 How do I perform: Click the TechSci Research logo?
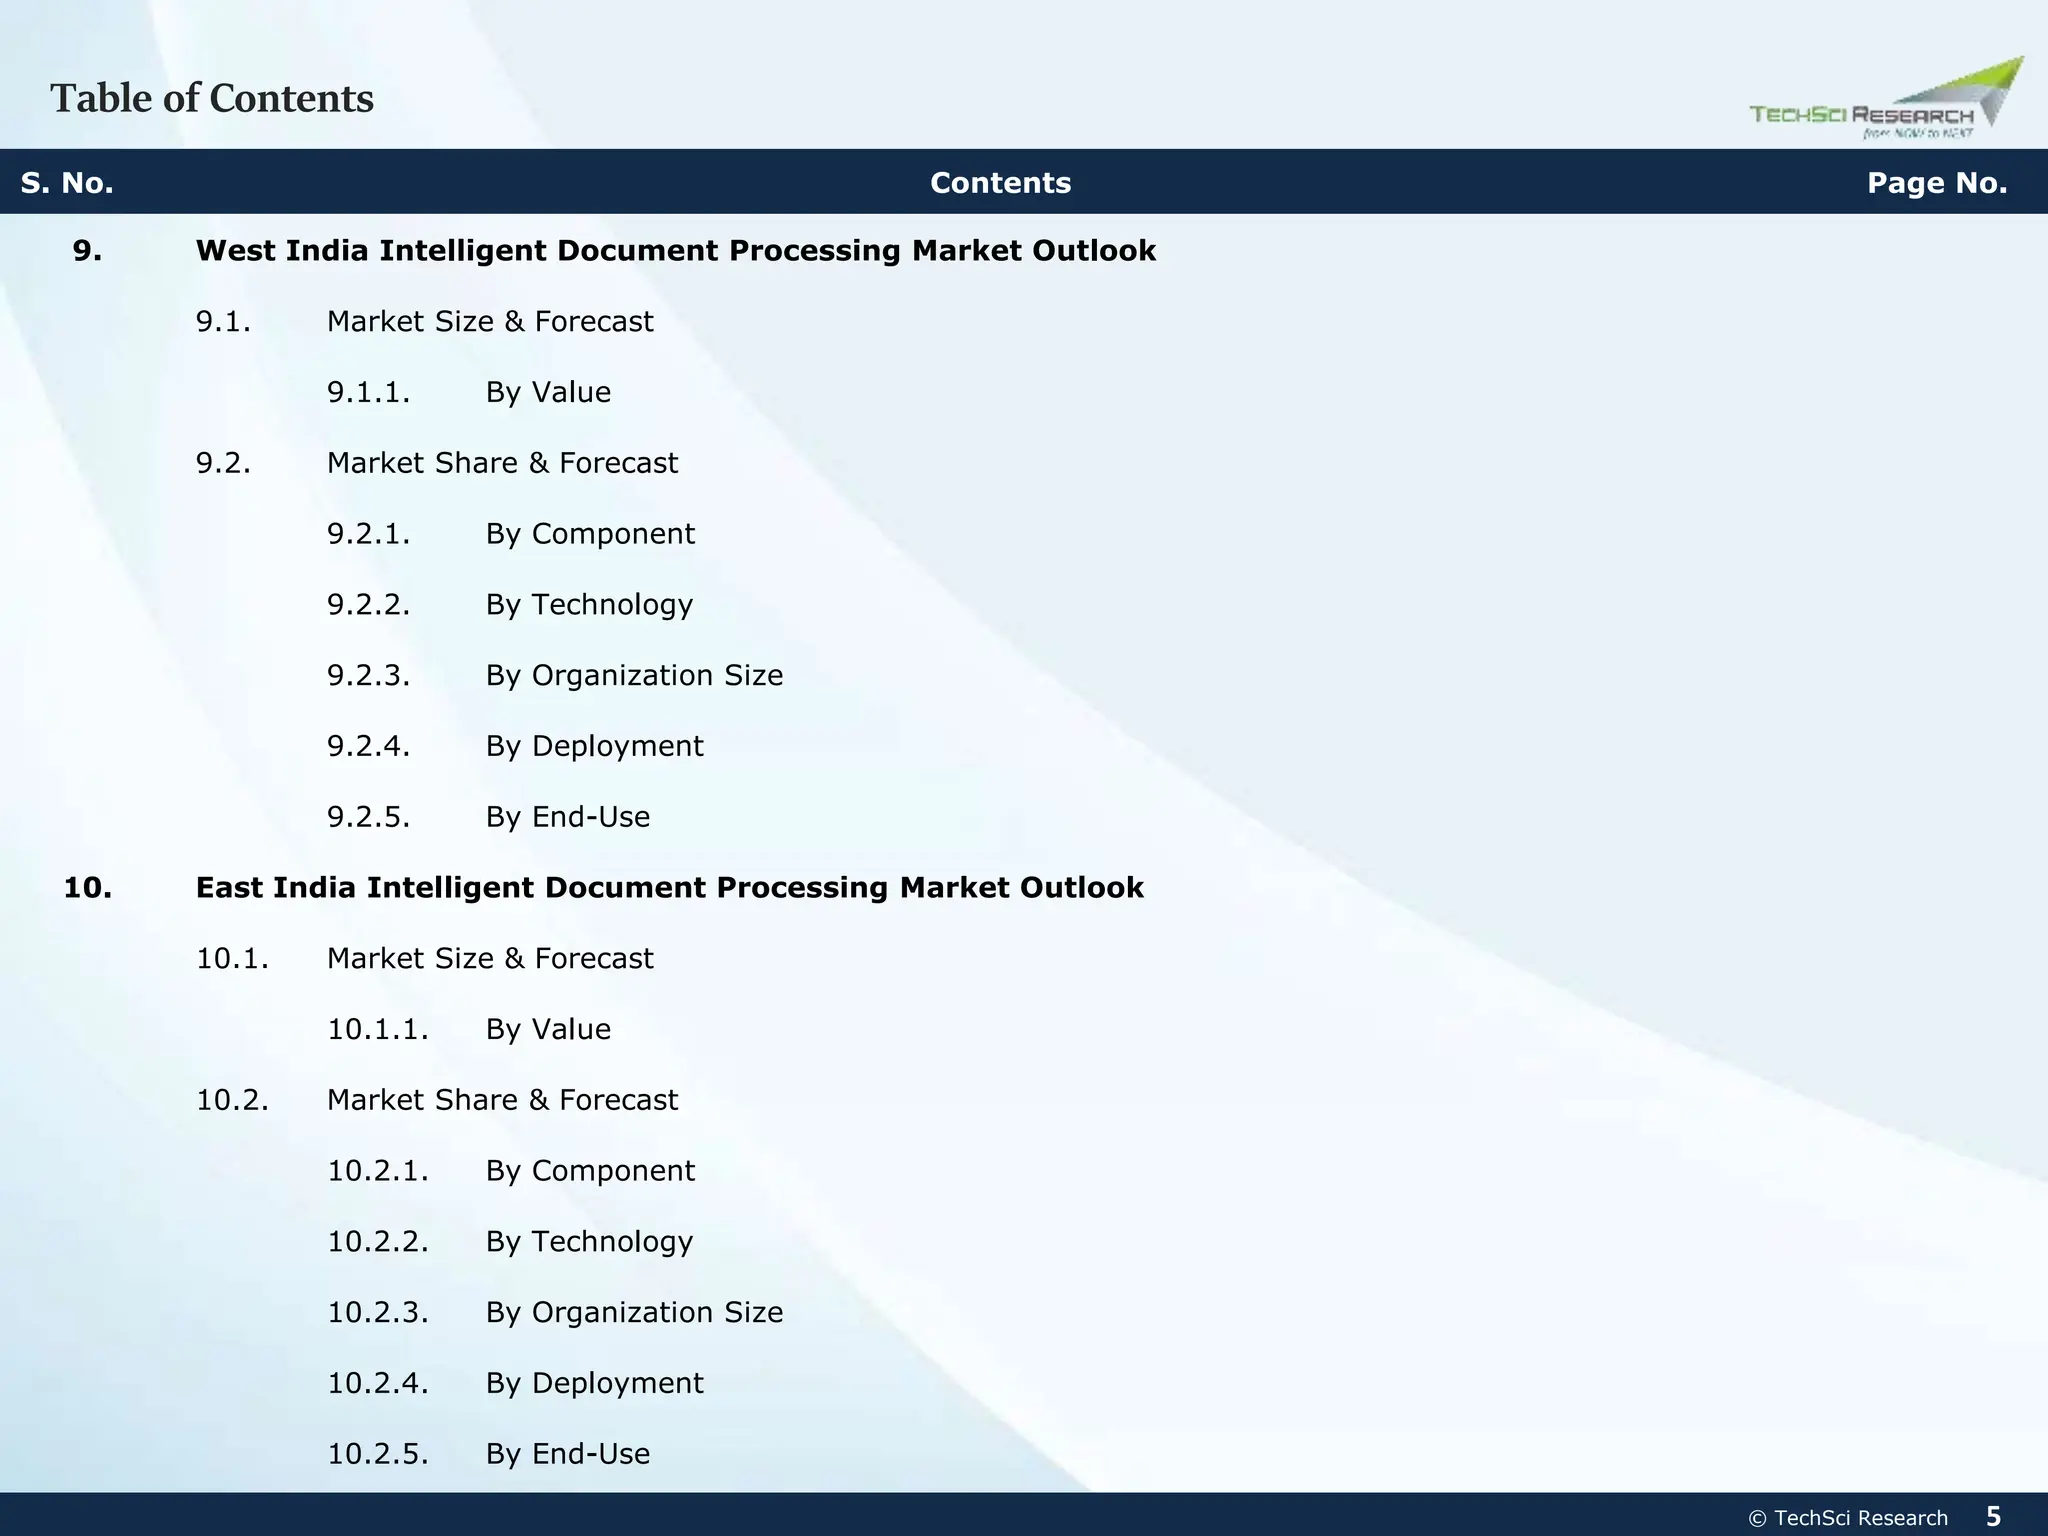coord(1884,102)
